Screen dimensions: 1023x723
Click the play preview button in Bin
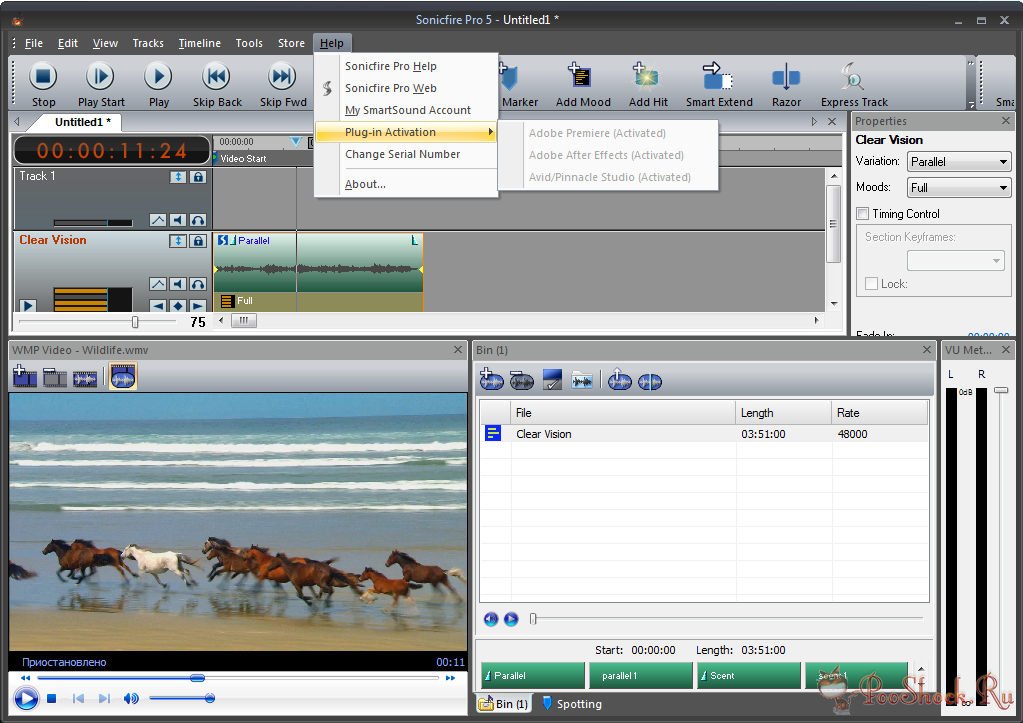(512, 619)
